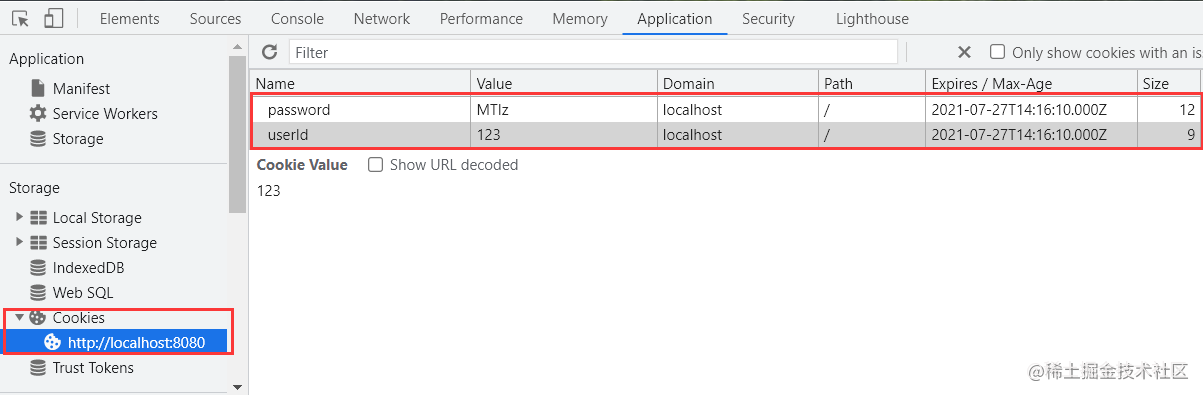
Task: Click the refresh cookies icon
Action: tap(269, 52)
